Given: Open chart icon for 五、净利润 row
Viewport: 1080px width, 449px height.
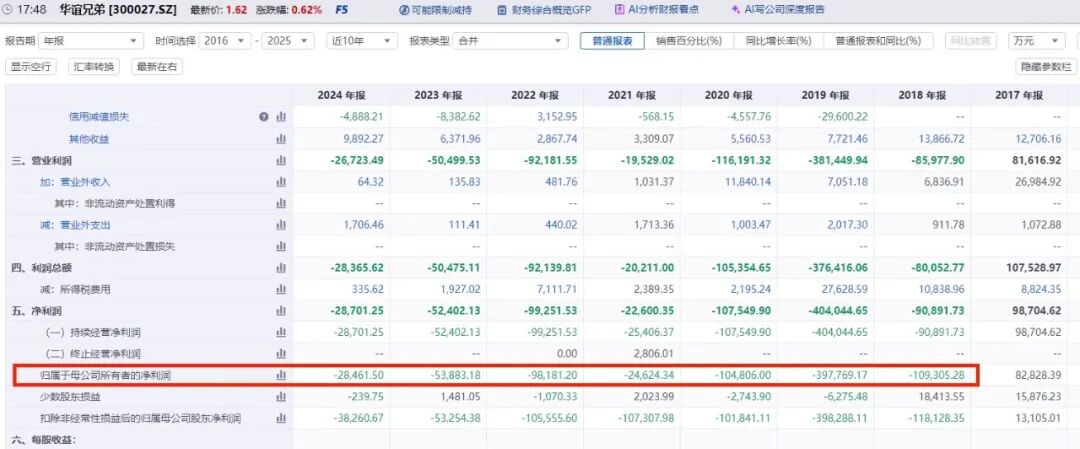Looking at the screenshot, I should 280,311.
